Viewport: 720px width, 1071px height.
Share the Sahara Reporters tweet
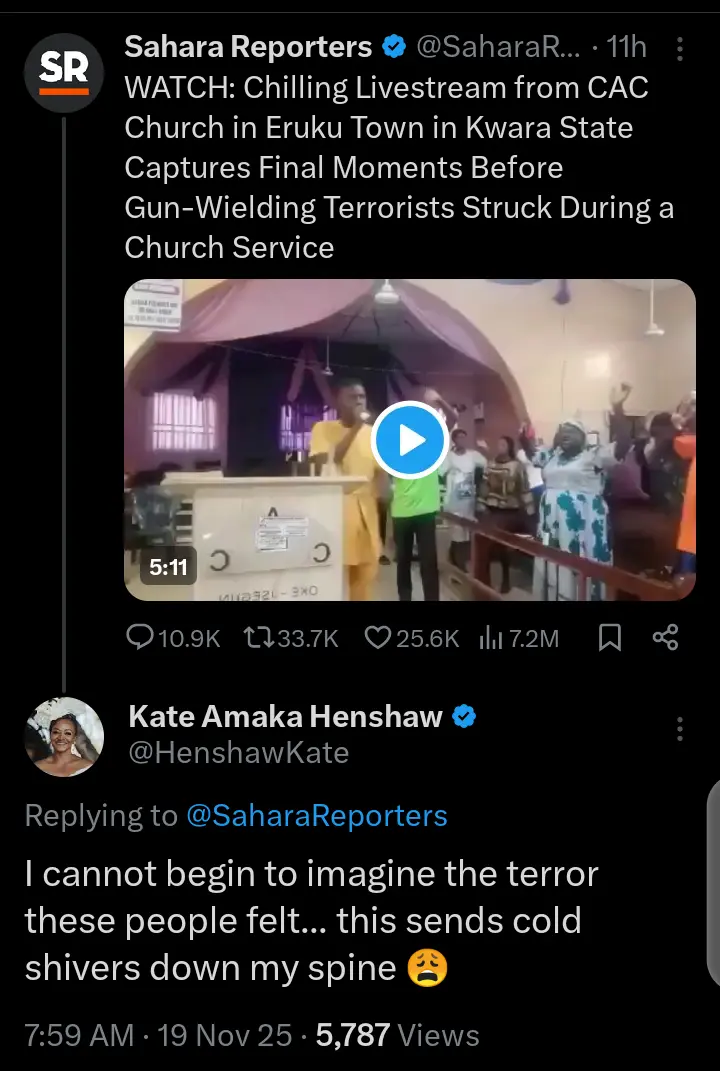665,638
